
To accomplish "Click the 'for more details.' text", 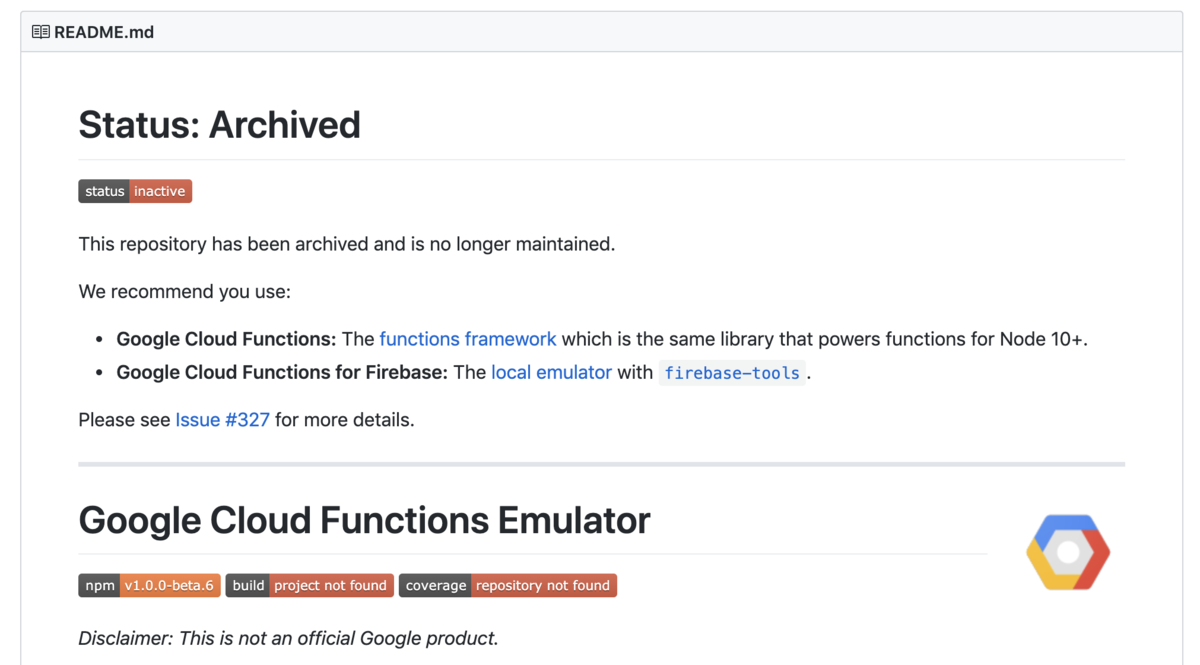I will click(344, 420).
